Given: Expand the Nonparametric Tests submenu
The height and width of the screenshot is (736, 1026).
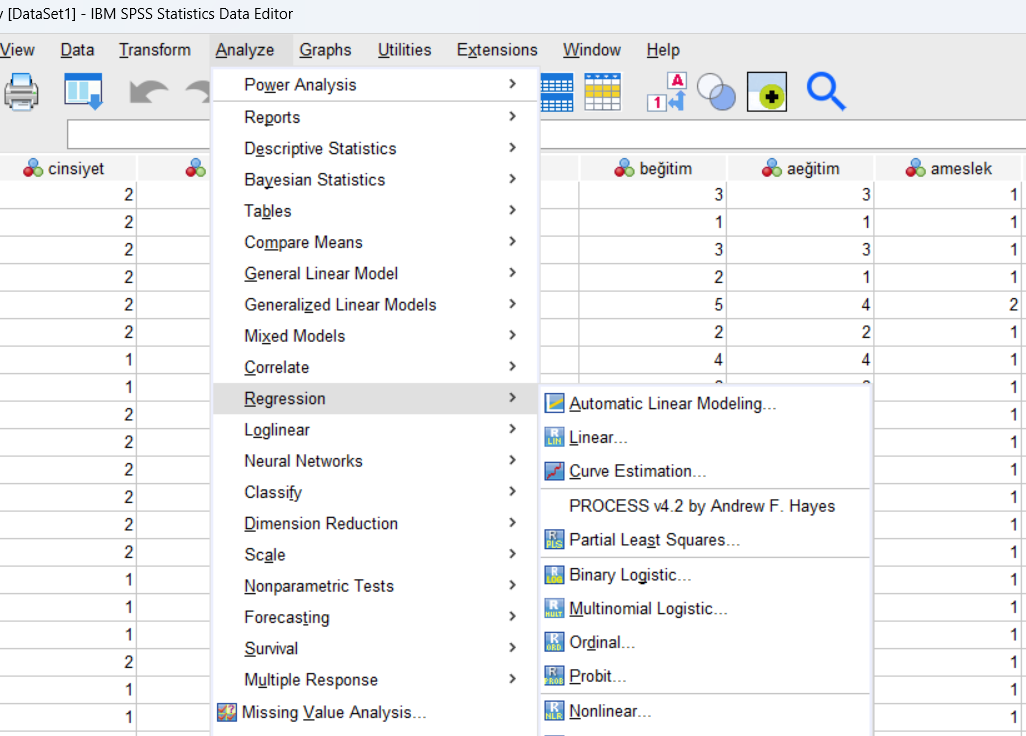Looking at the screenshot, I should (x=319, y=586).
